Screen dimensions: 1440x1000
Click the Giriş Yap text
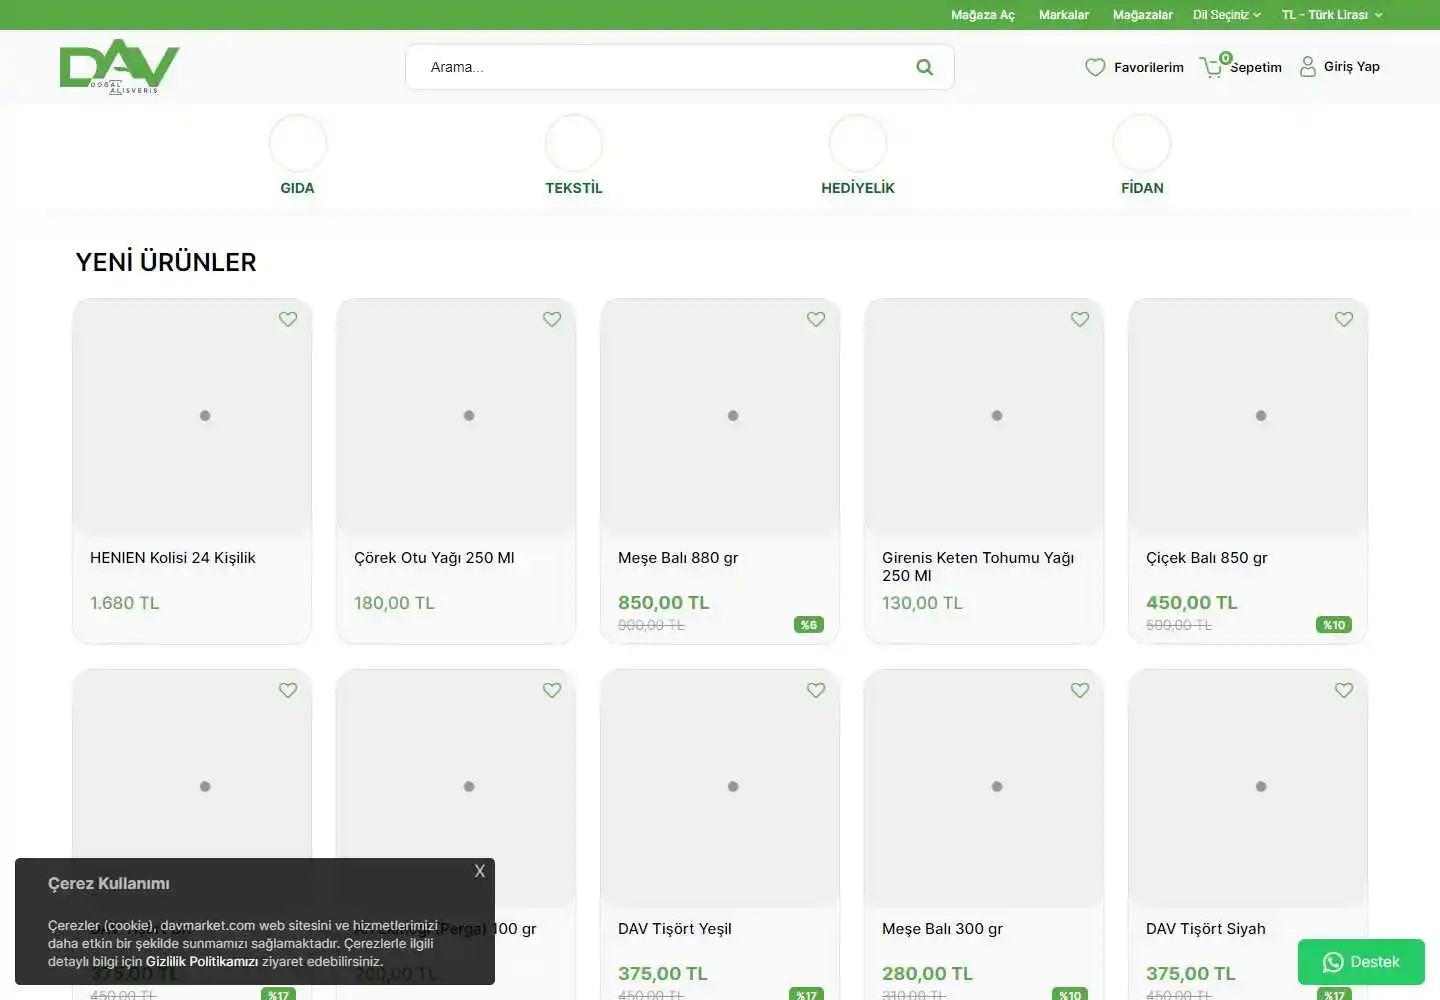(1352, 67)
